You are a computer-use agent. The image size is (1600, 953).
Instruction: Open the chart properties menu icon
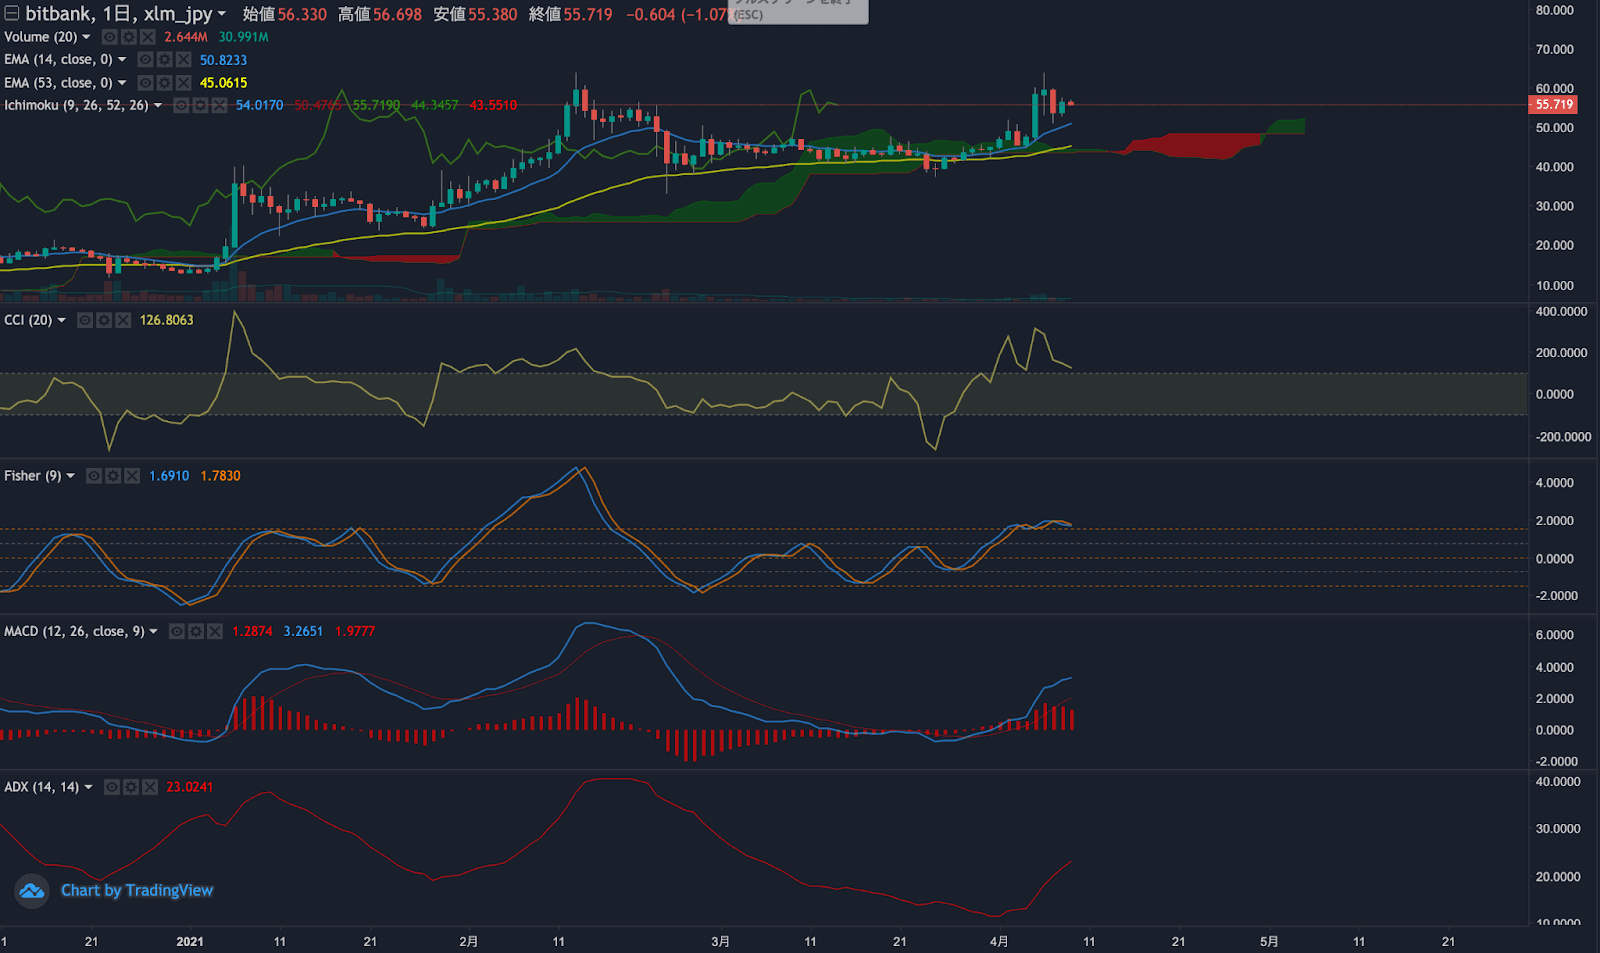point(10,14)
